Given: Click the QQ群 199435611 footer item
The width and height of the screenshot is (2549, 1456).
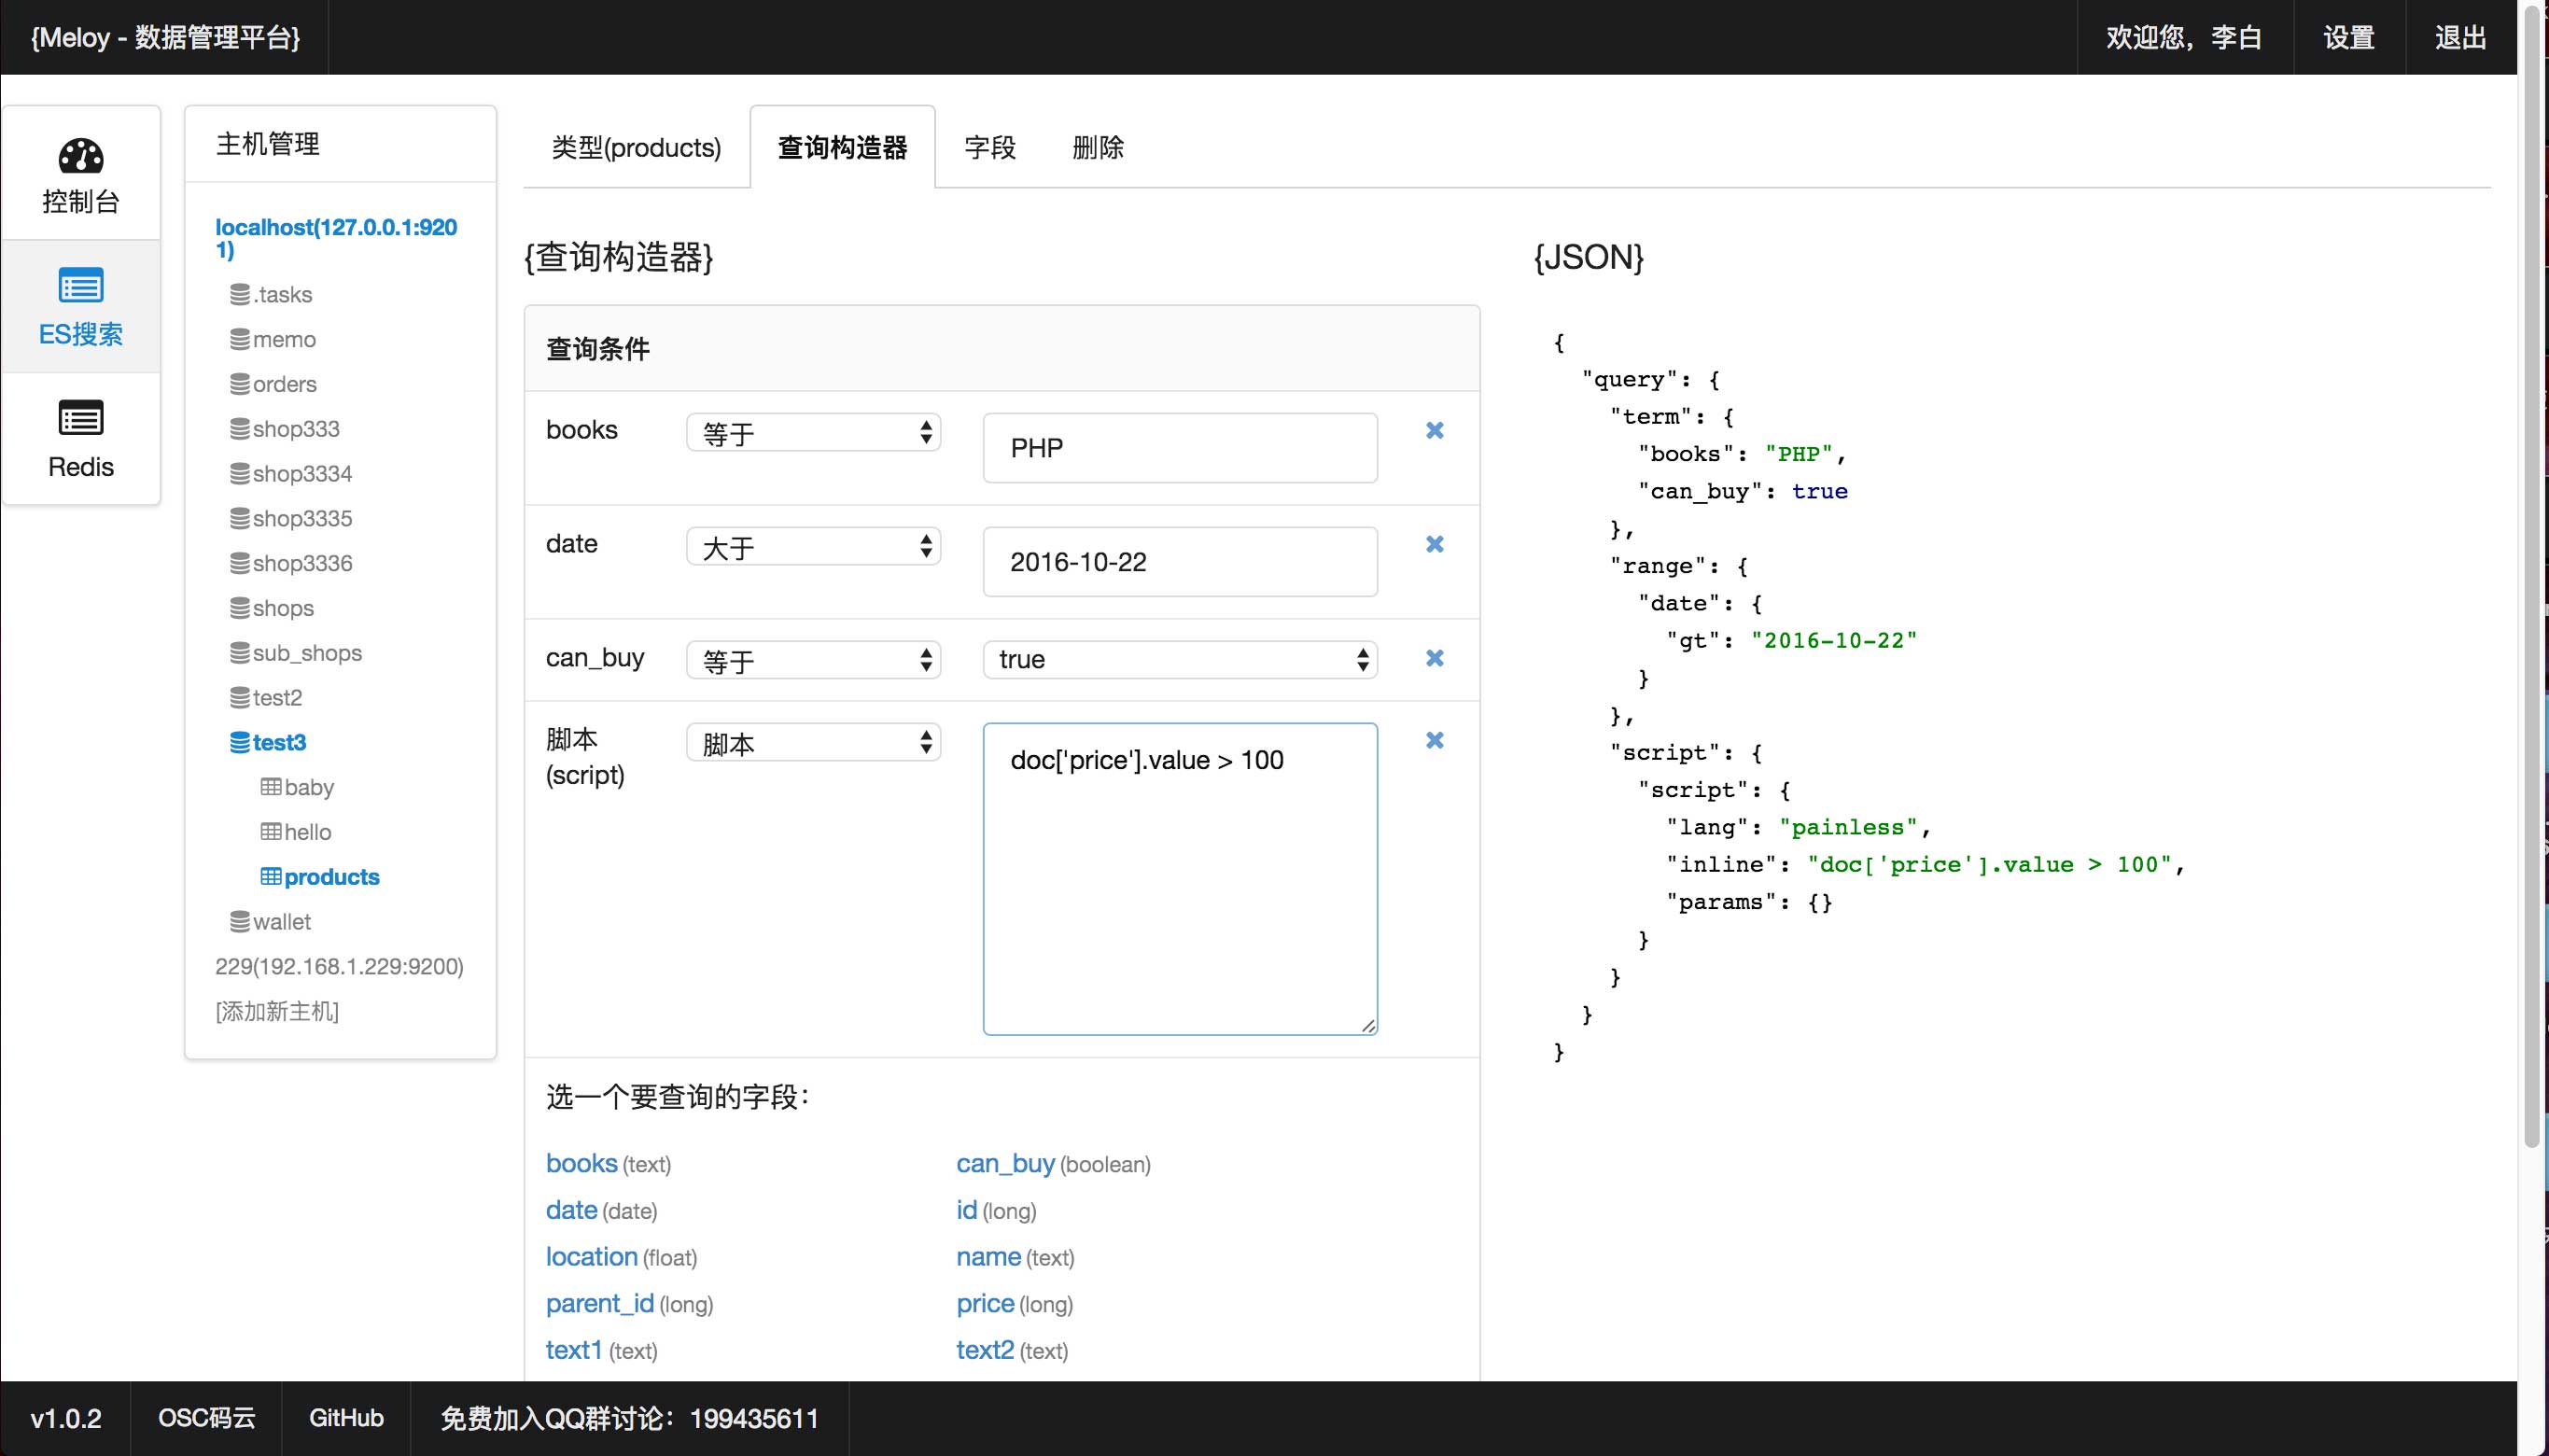Looking at the screenshot, I should (x=630, y=1418).
